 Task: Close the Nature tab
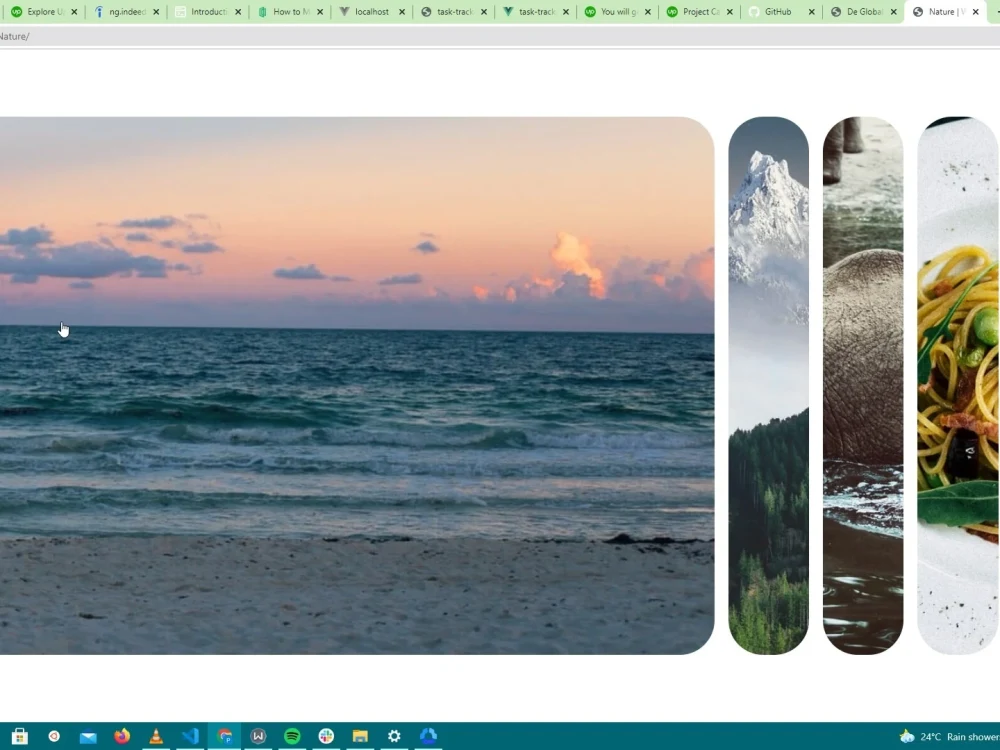point(976,11)
